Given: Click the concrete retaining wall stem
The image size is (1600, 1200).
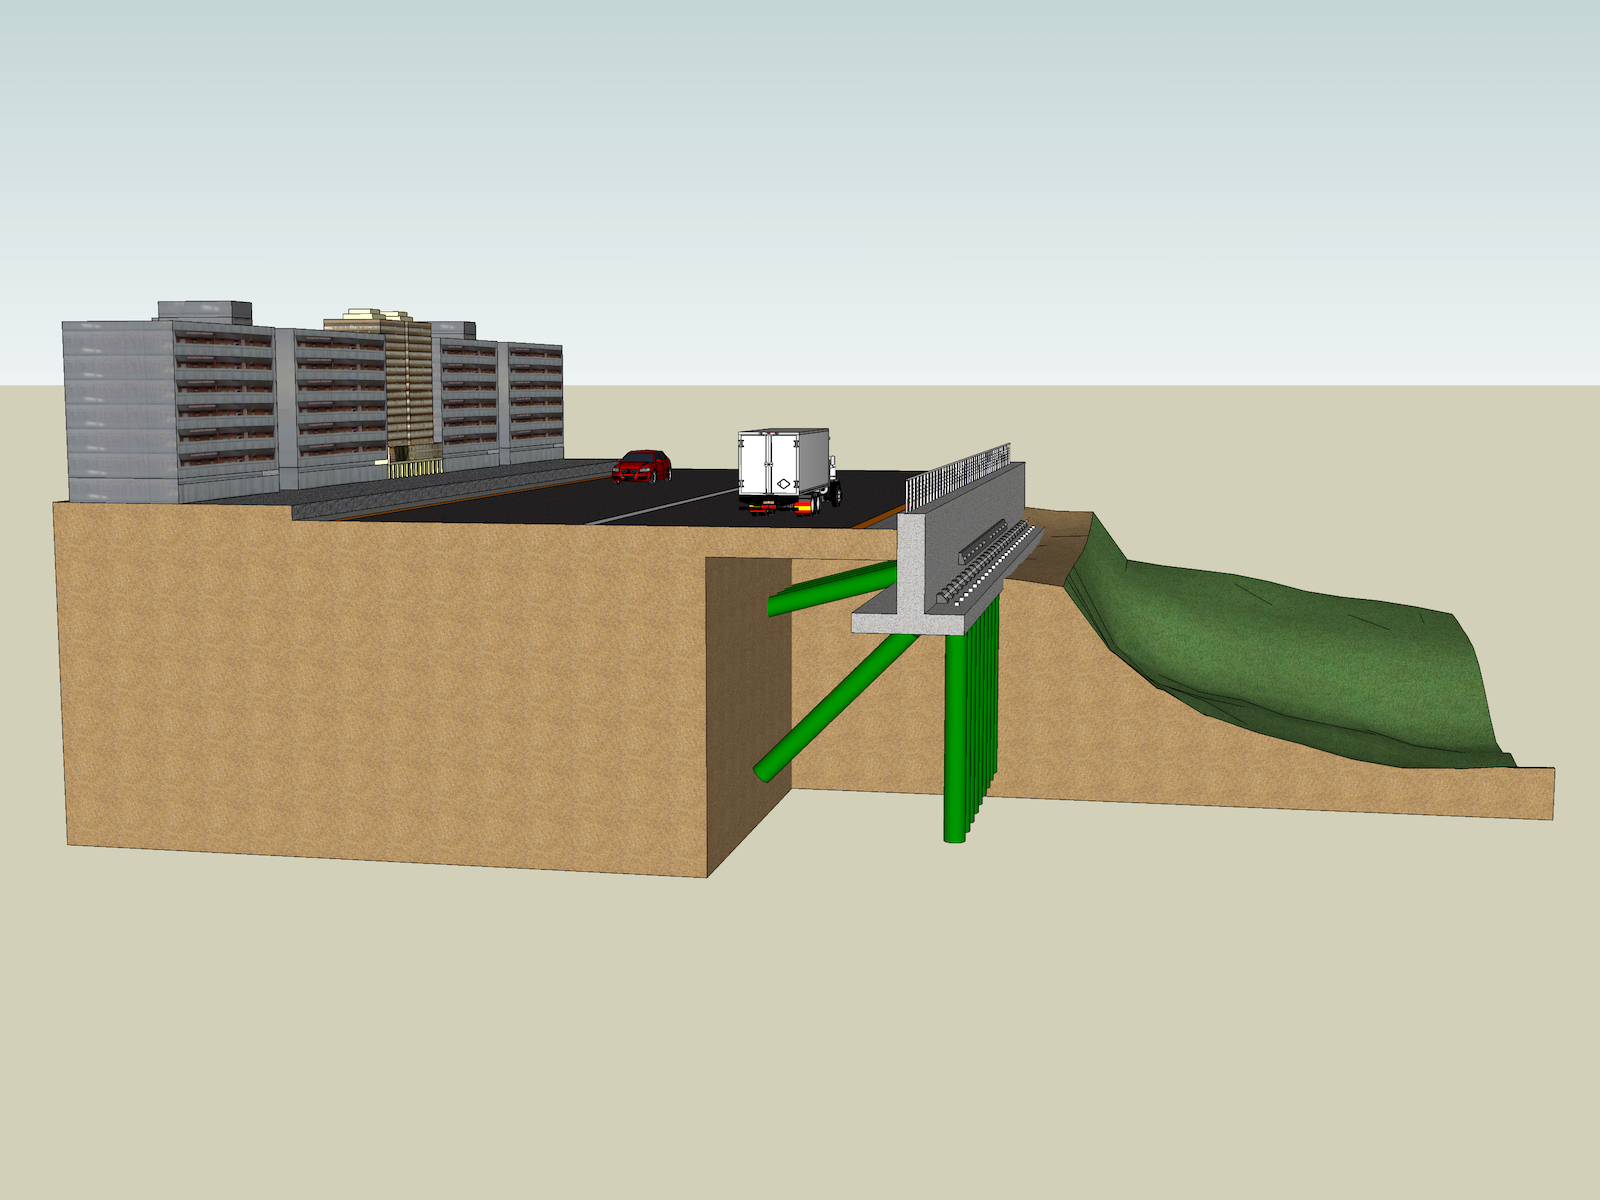Looking at the screenshot, I should coord(960,540).
